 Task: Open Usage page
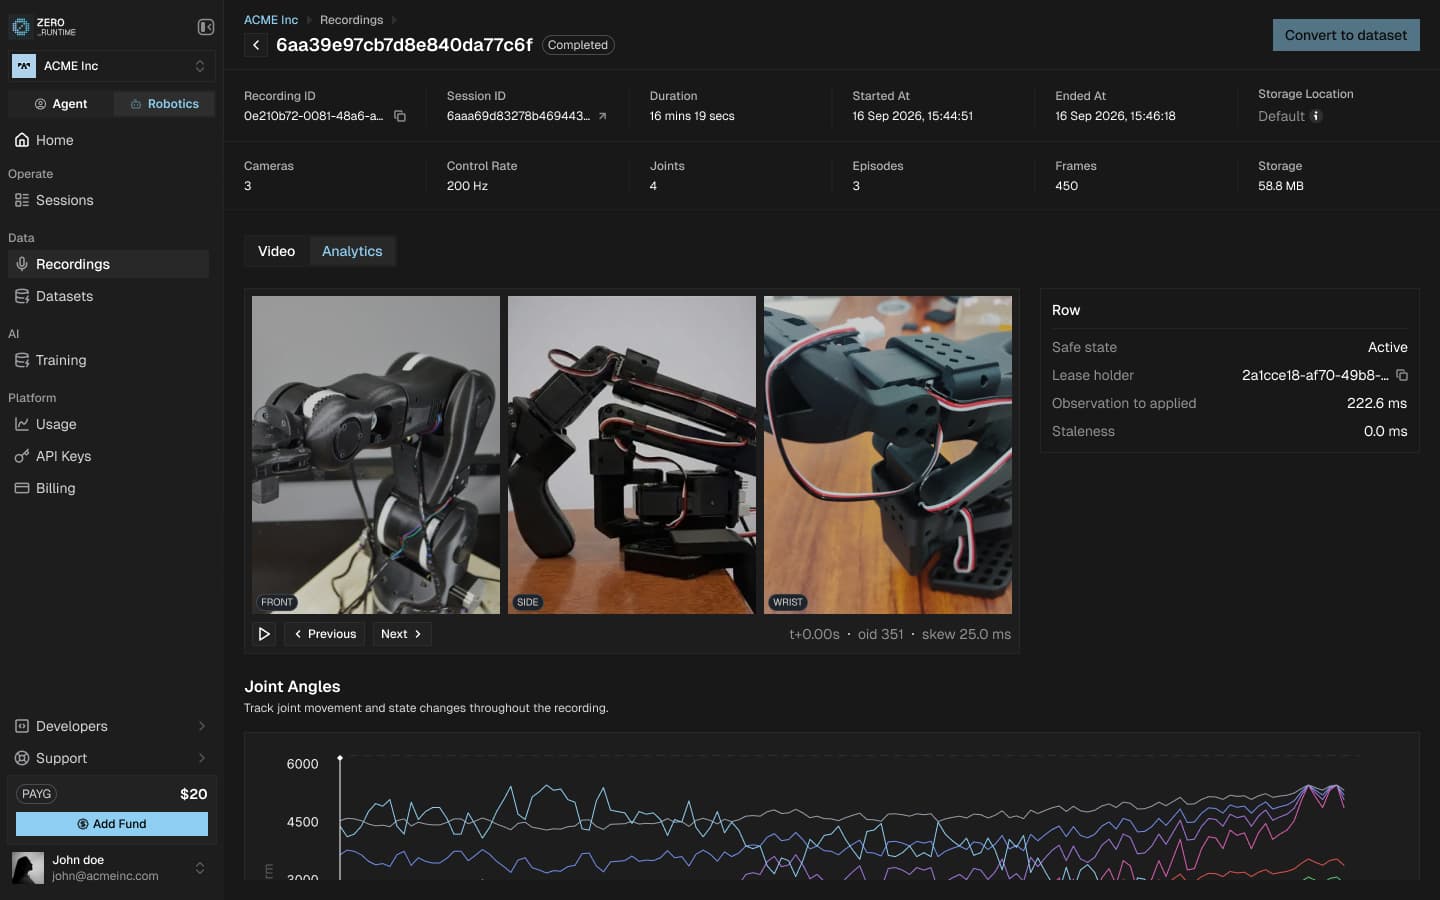[x=108, y=424]
